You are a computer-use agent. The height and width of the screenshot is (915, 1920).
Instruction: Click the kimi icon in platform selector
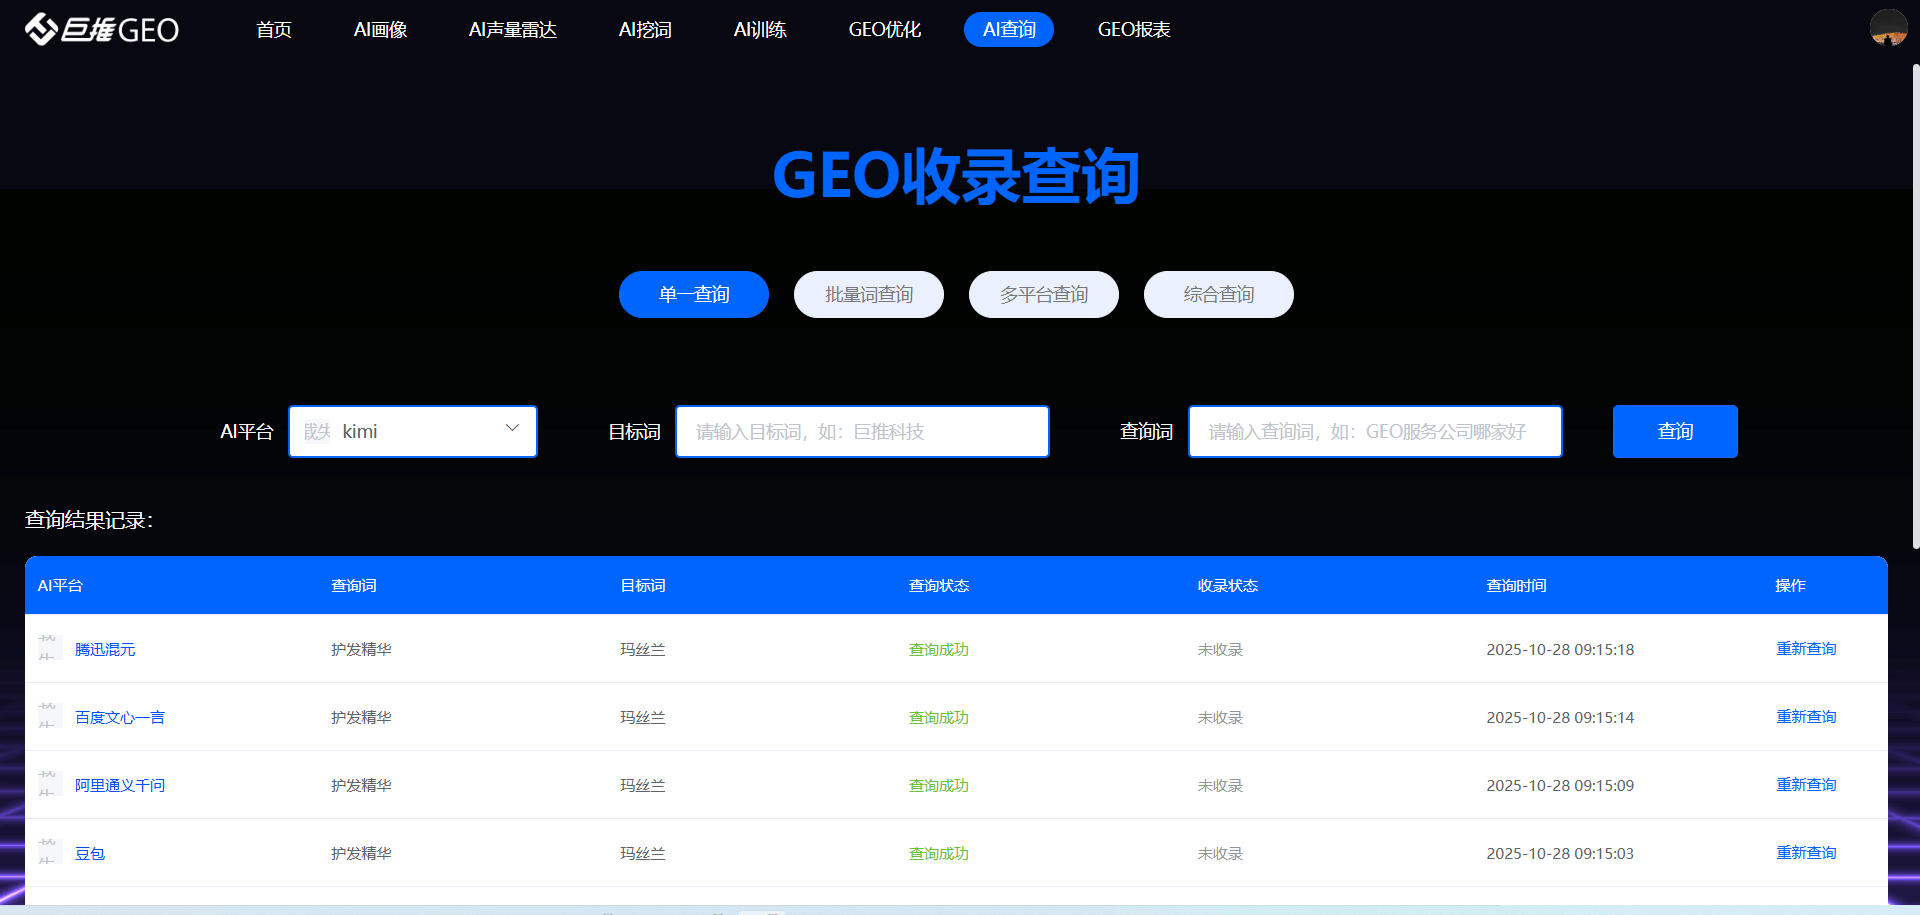pyautogui.click(x=317, y=432)
